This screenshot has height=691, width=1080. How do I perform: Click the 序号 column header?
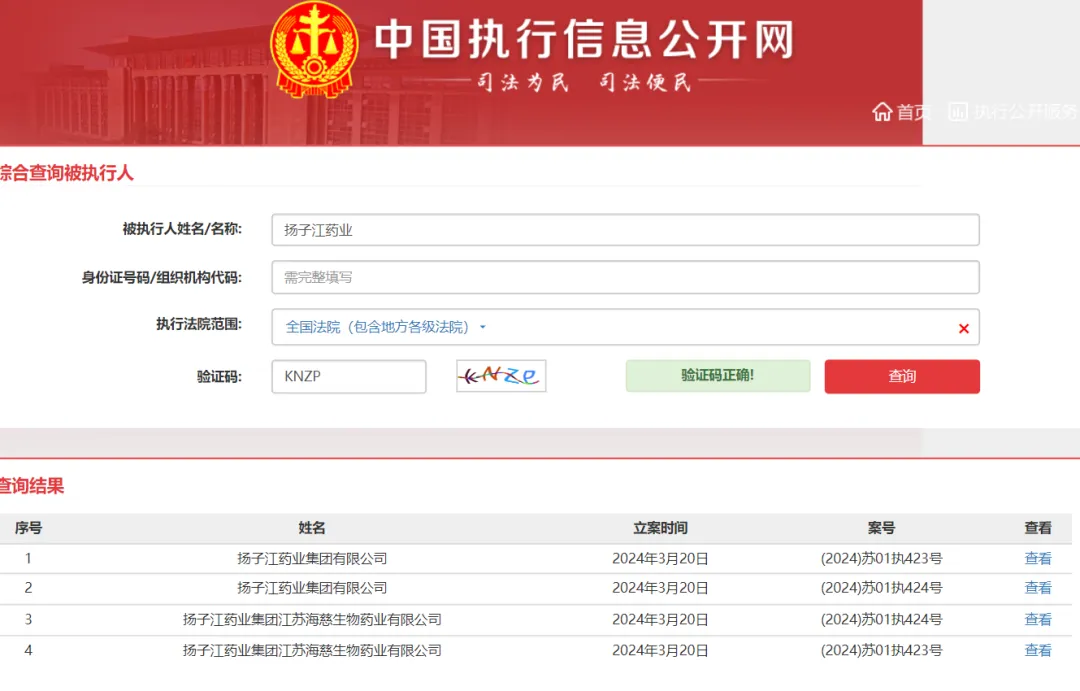(x=28, y=528)
